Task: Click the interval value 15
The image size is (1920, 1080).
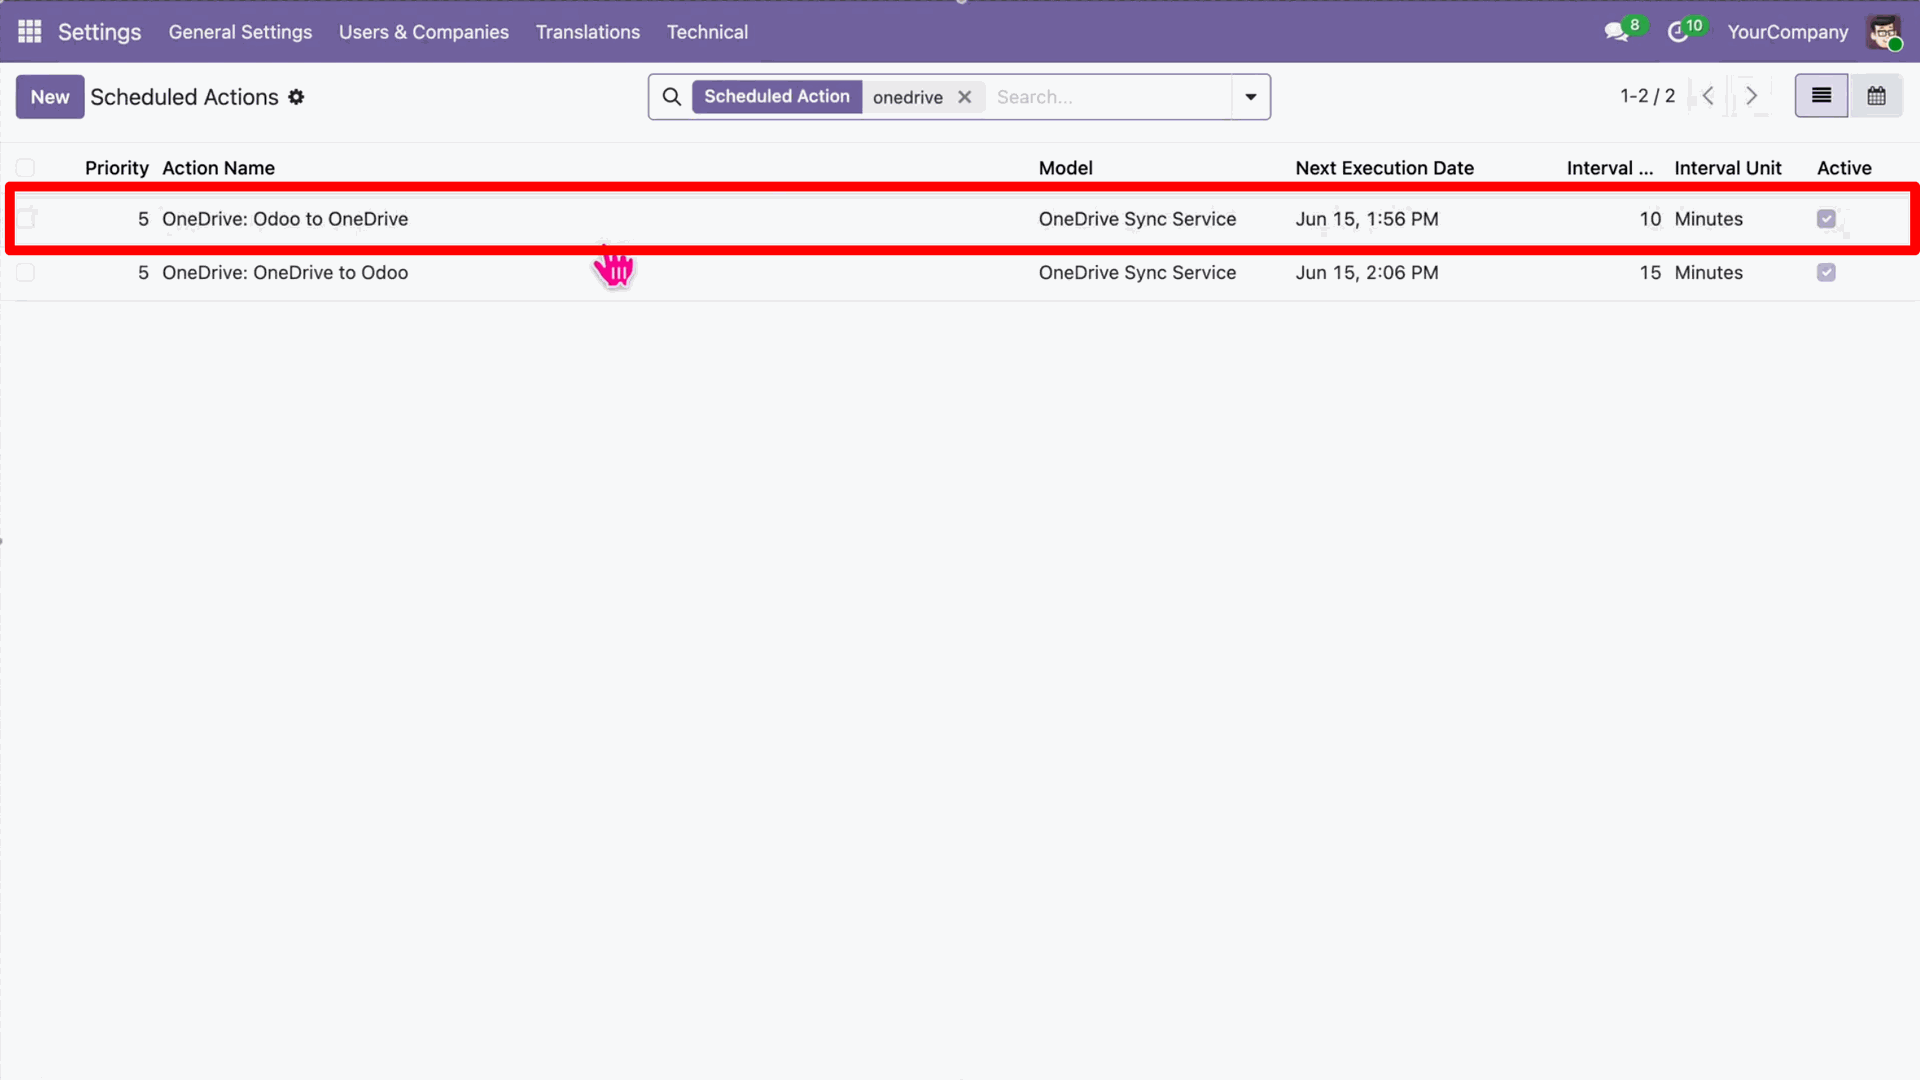Action: pyautogui.click(x=1650, y=273)
